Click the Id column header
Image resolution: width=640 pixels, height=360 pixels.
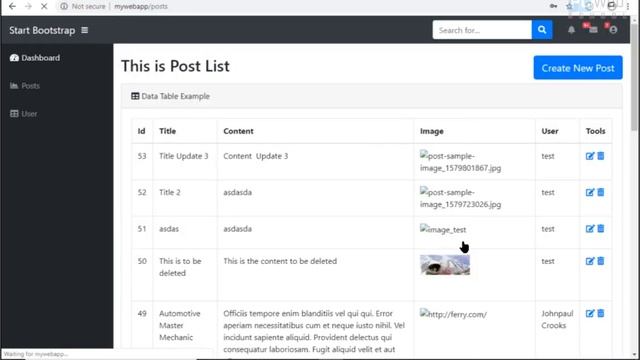[142, 131]
